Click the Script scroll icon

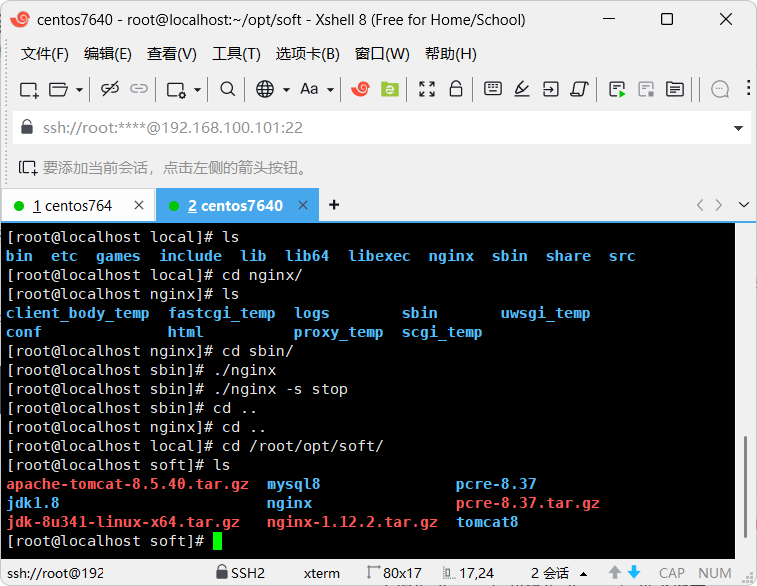coord(579,89)
